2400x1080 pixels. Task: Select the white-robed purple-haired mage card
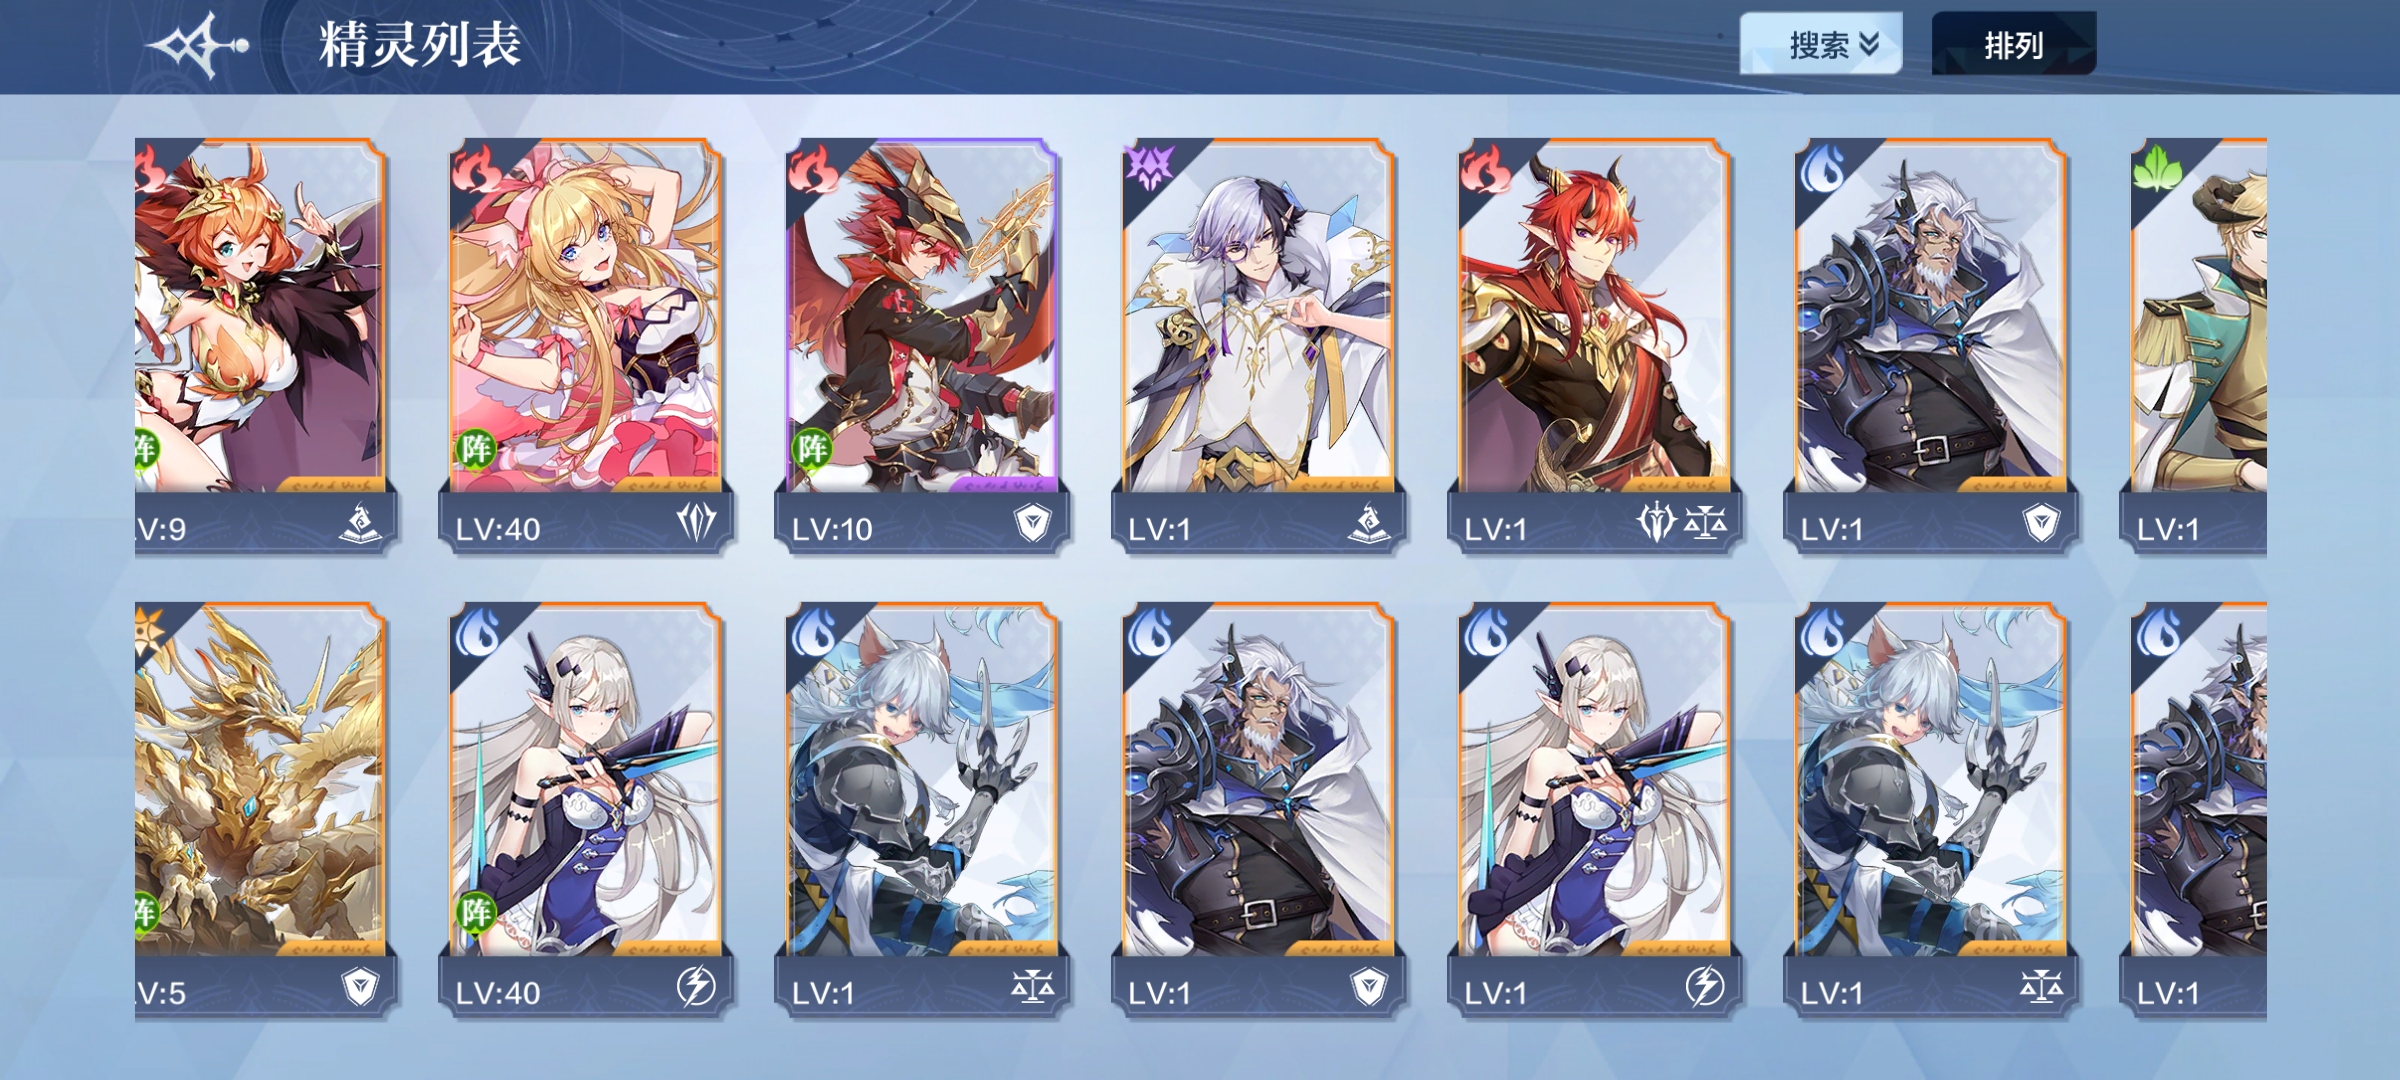(x=1258, y=344)
